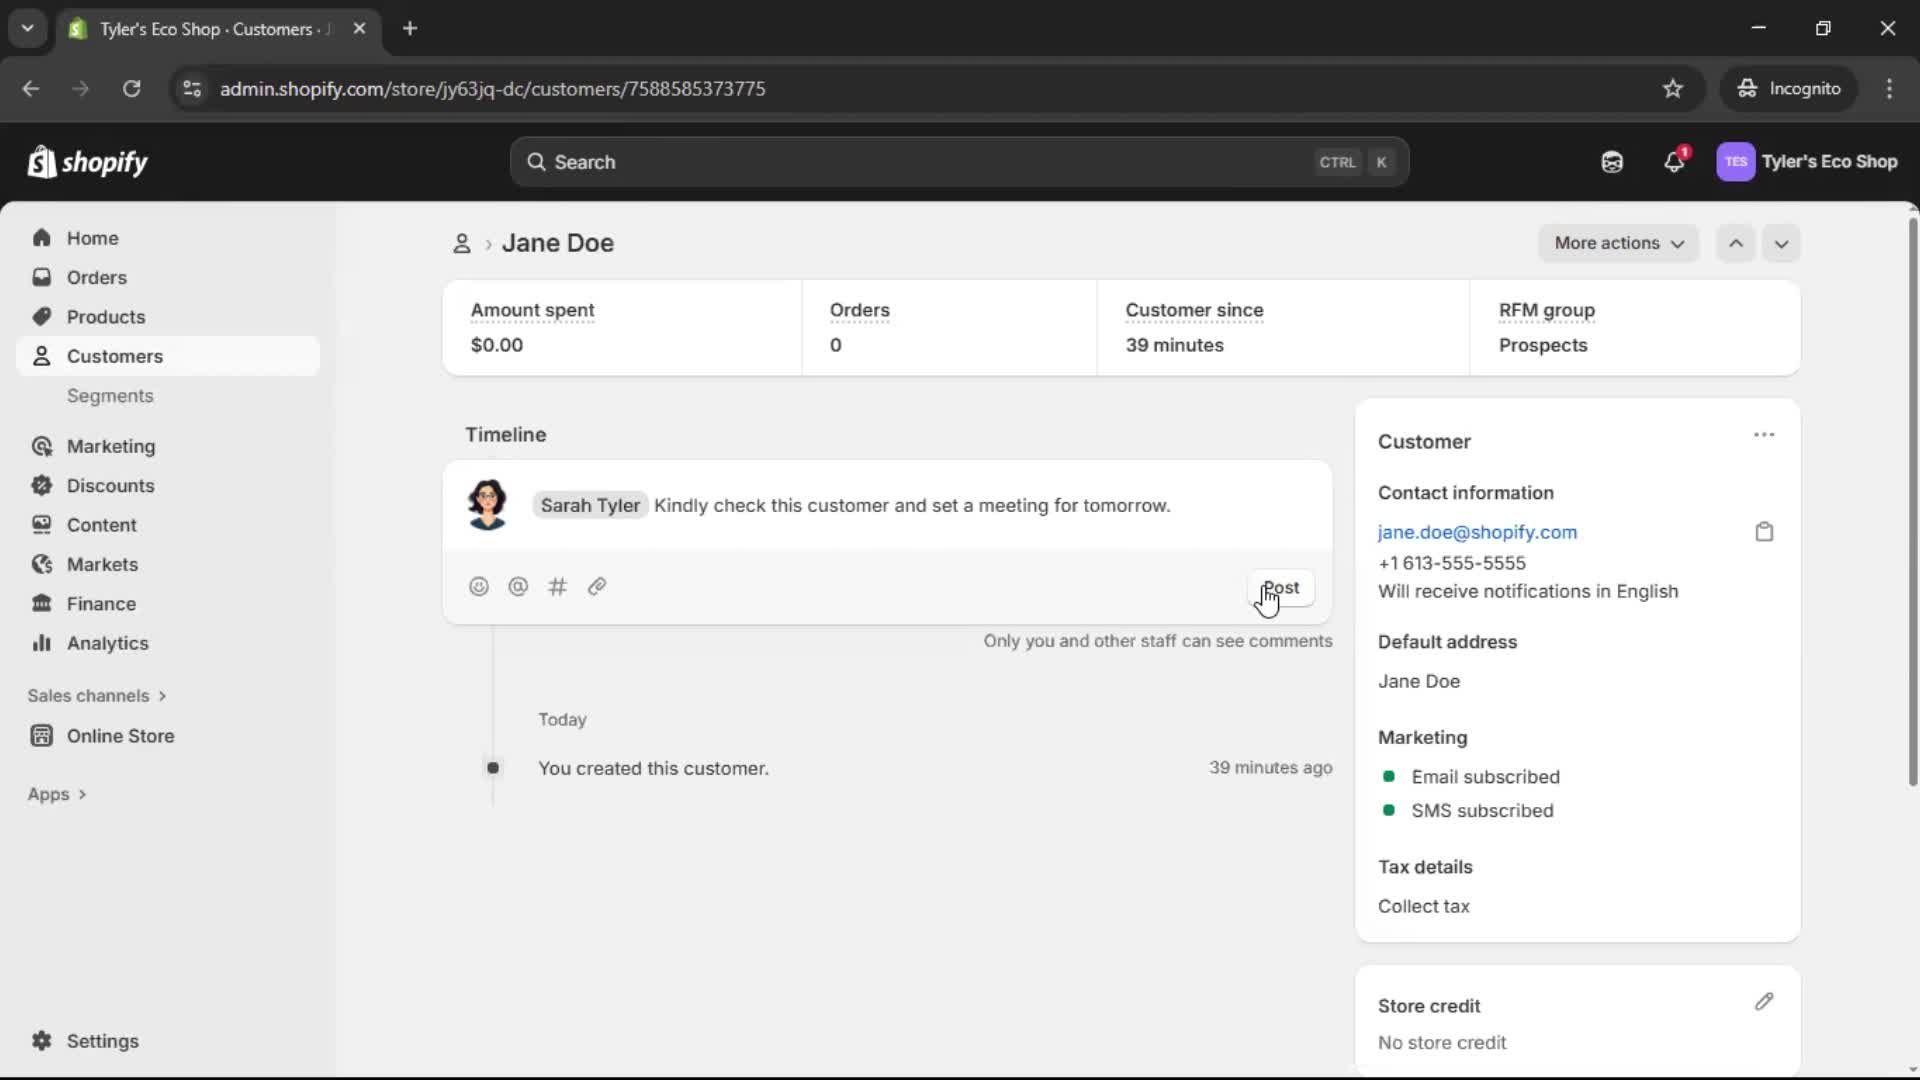This screenshot has height=1080, width=1920.
Task: Open jane.doe@shopify.com email link
Action: 1477,532
